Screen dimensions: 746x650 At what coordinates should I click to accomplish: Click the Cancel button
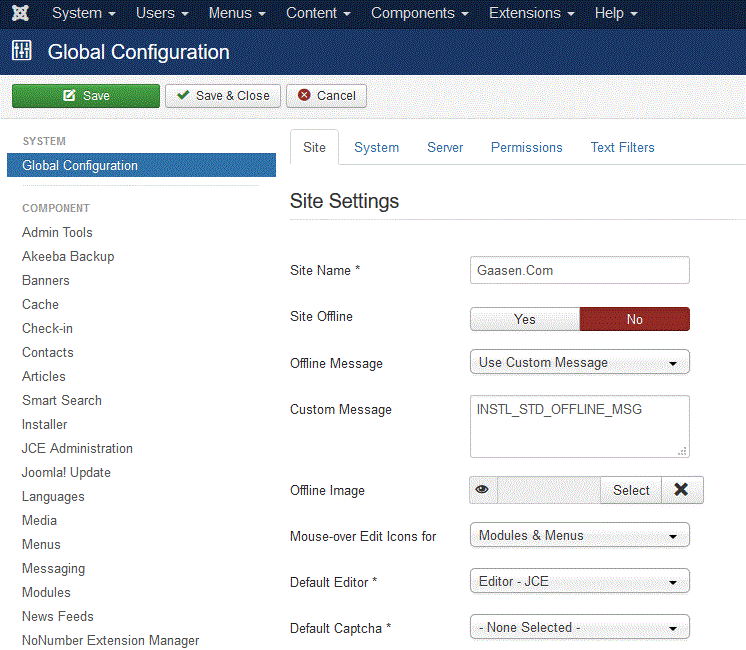[x=326, y=96]
